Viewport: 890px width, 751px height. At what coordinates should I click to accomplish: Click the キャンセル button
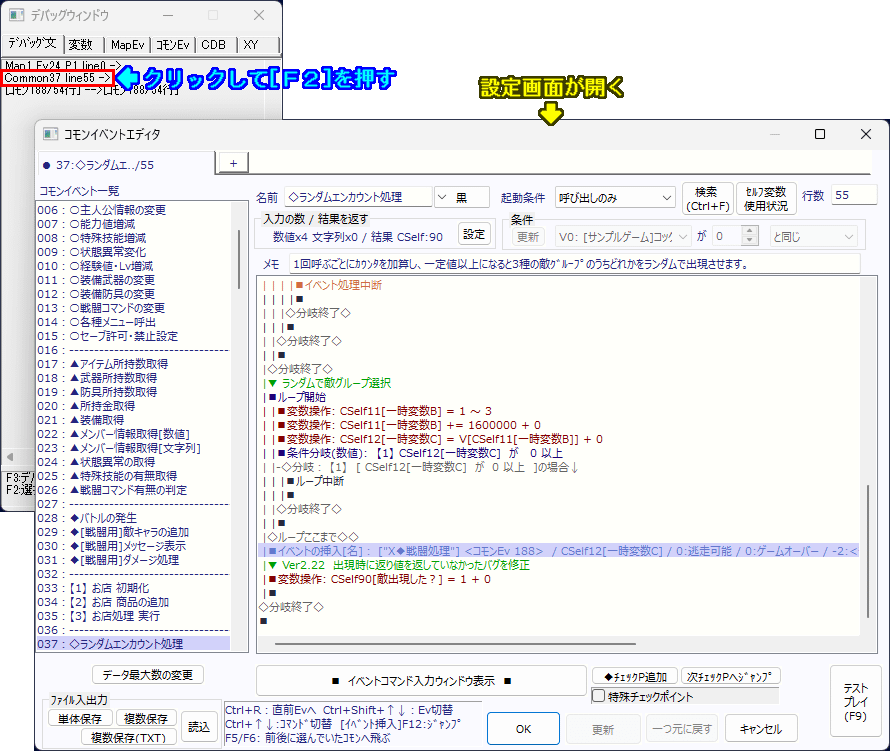click(761, 729)
